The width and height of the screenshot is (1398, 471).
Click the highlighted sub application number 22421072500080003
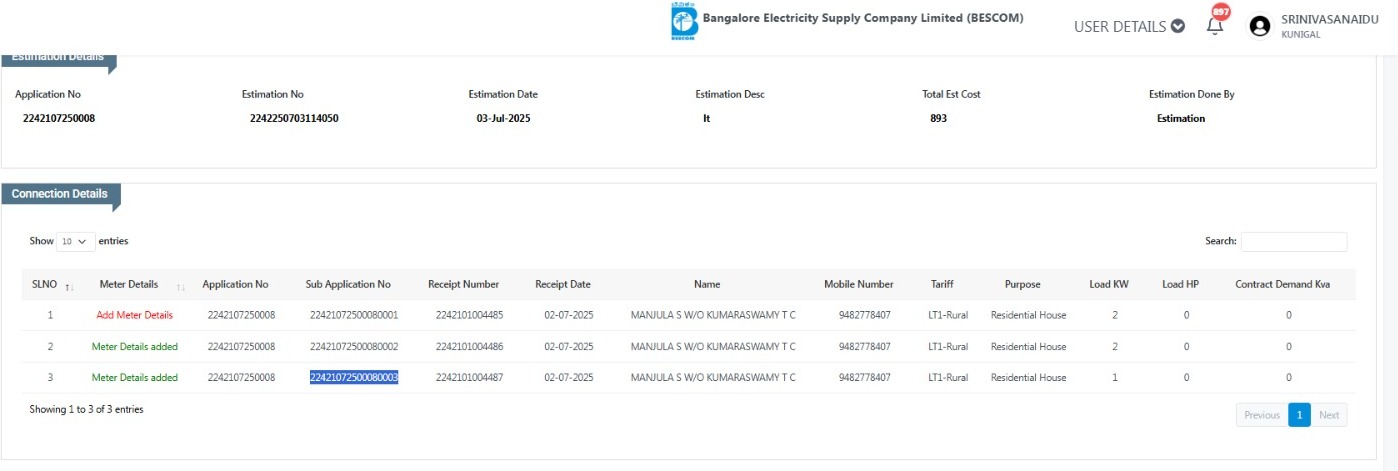pyautogui.click(x=354, y=378)
